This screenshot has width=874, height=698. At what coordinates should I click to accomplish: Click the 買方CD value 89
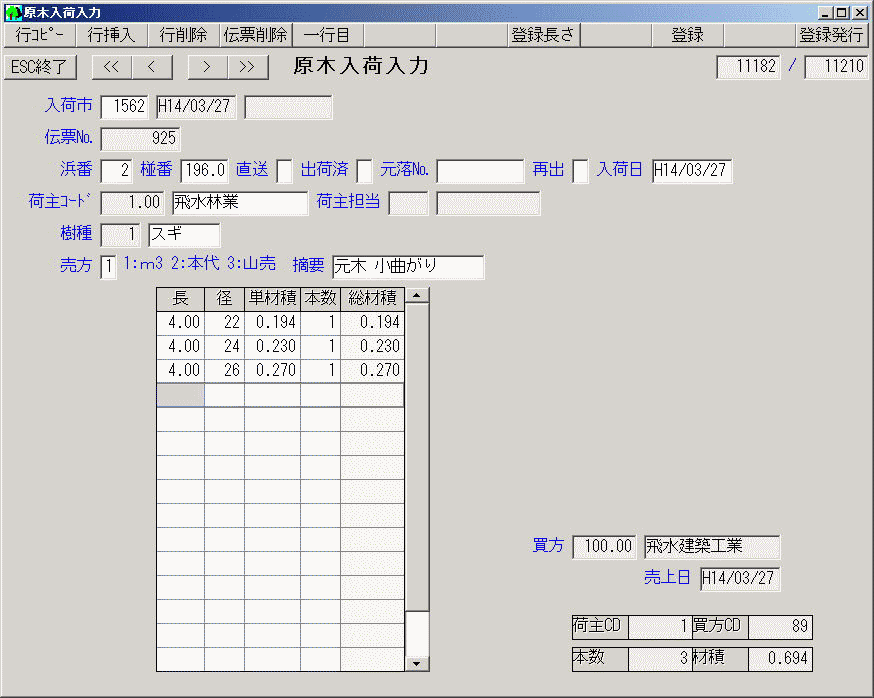(x=780, y=627)
